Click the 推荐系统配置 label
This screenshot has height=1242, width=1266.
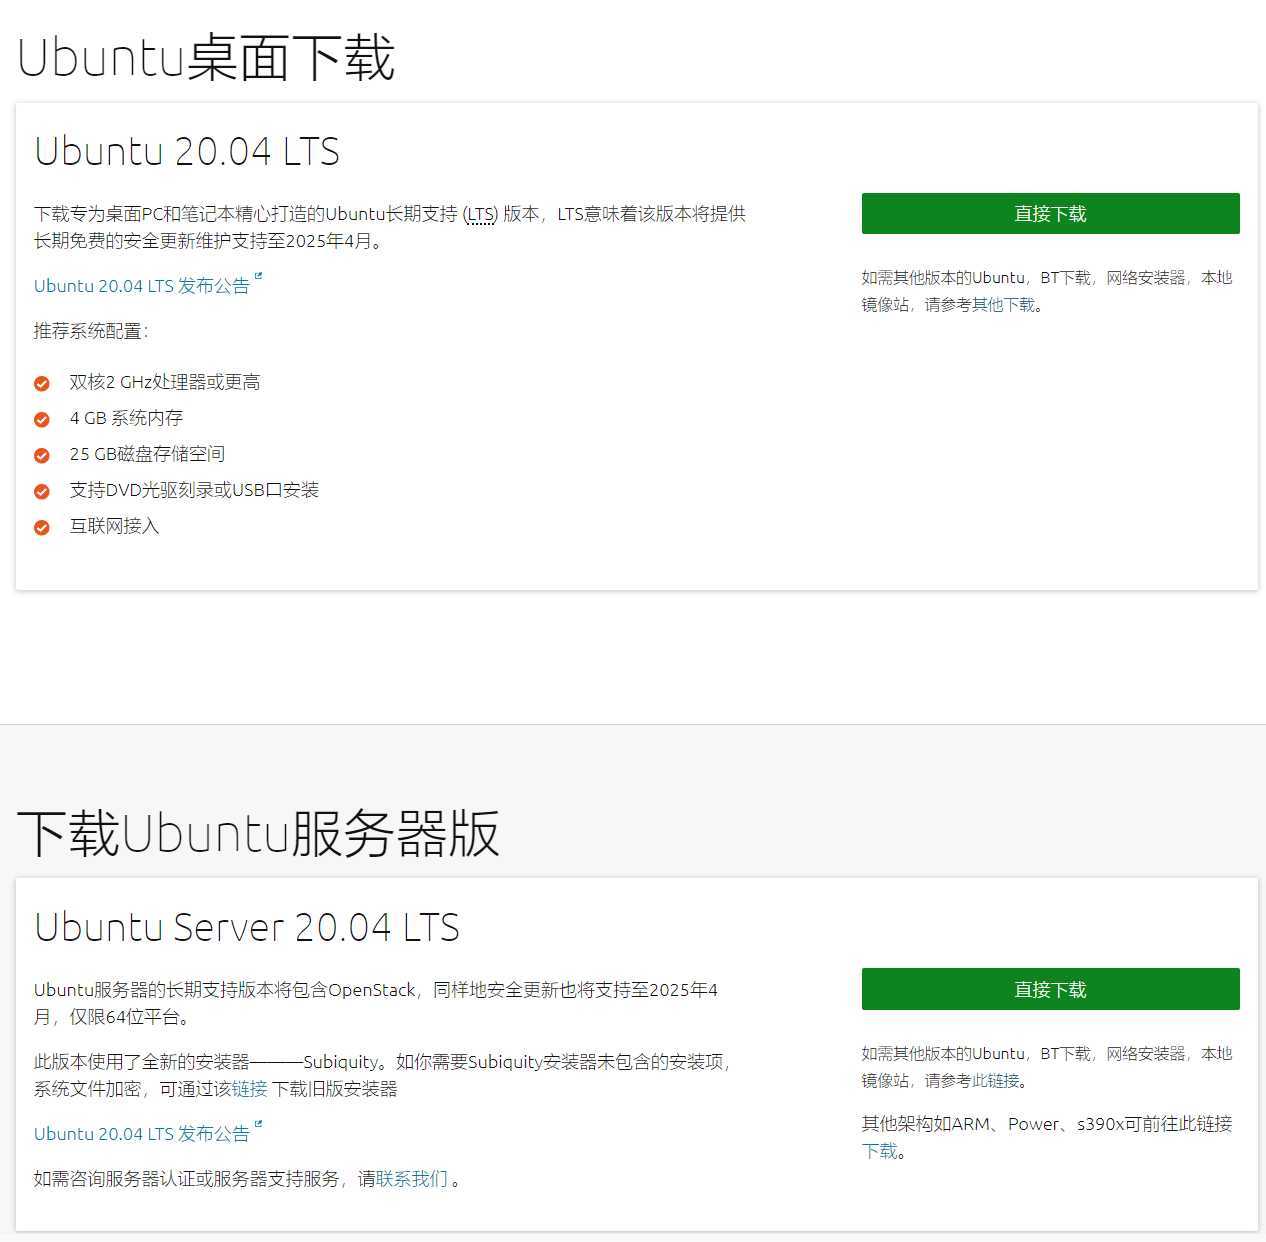tap(91, 331)
